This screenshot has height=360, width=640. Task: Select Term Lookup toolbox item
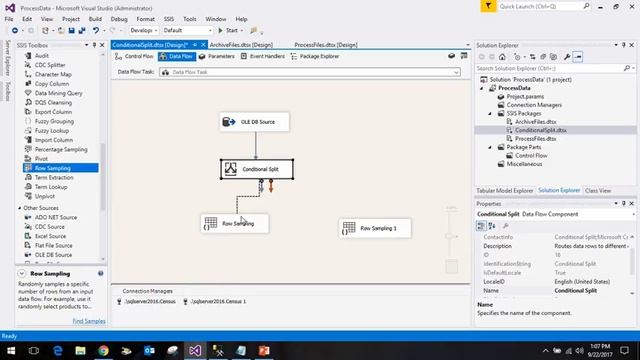coord(51,187)
